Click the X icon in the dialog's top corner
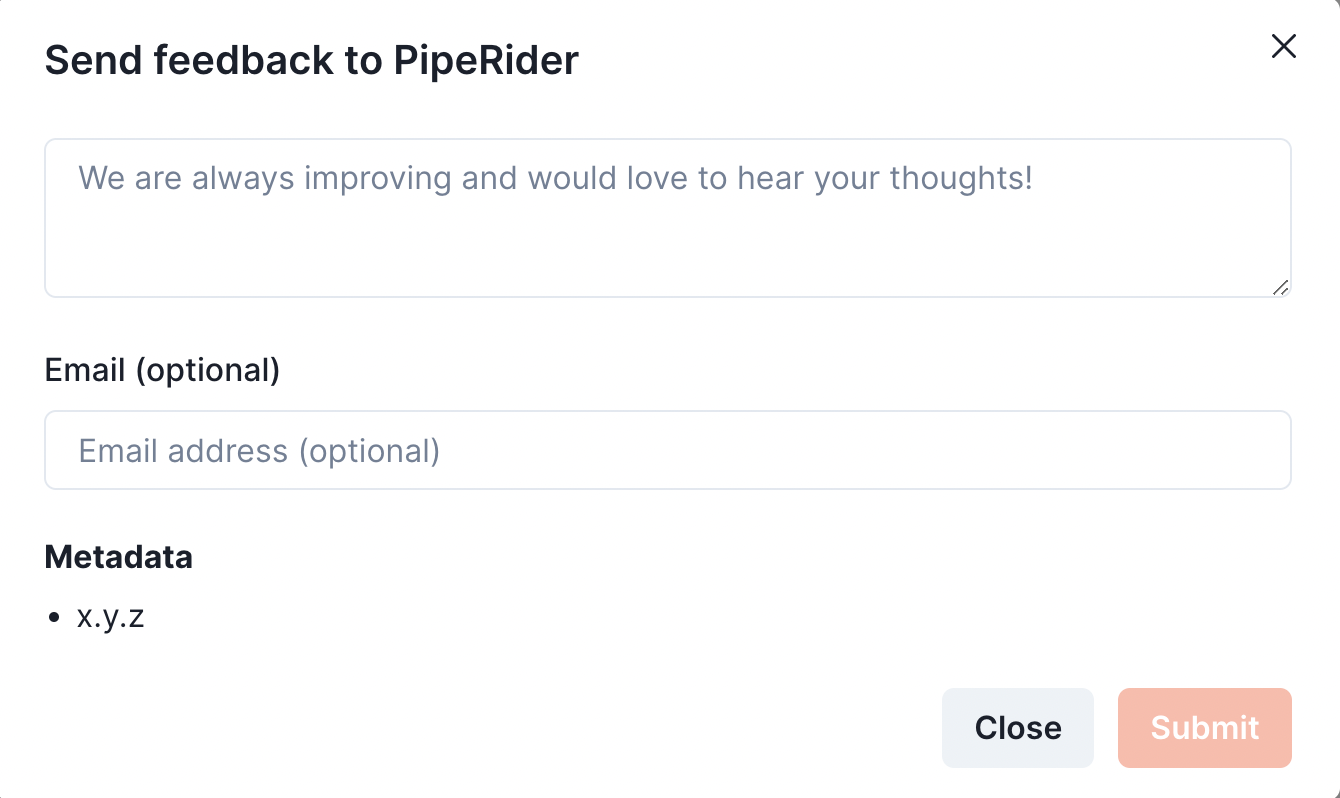 pos(1283,46)
